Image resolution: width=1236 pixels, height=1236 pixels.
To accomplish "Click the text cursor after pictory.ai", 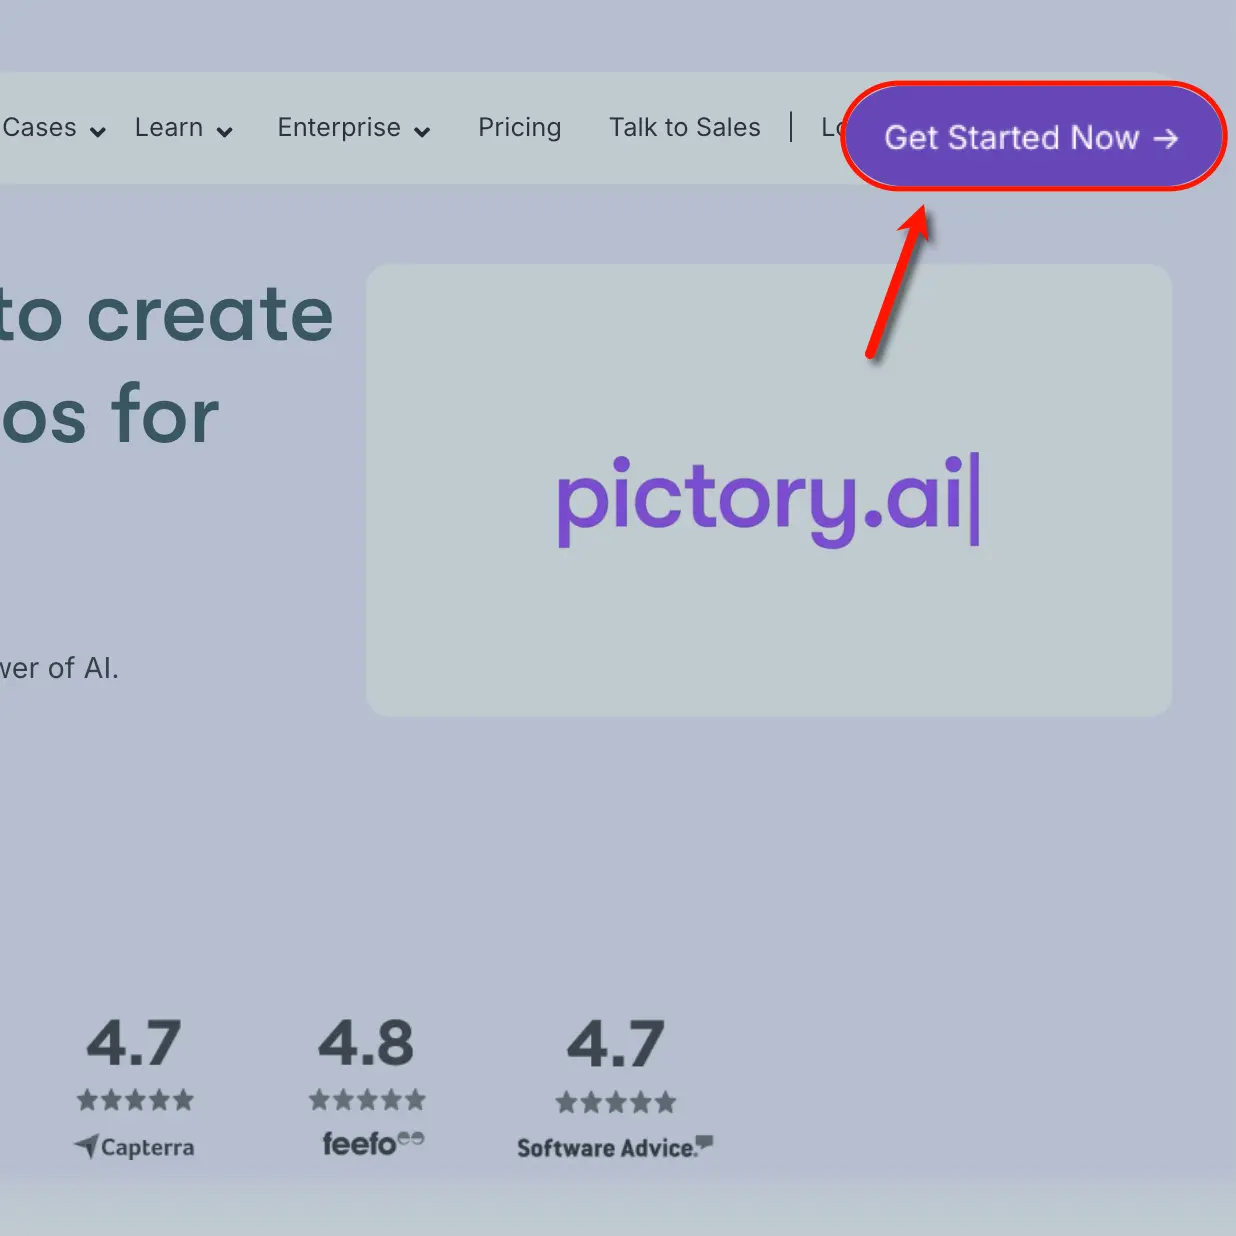I will click(975, 500).
